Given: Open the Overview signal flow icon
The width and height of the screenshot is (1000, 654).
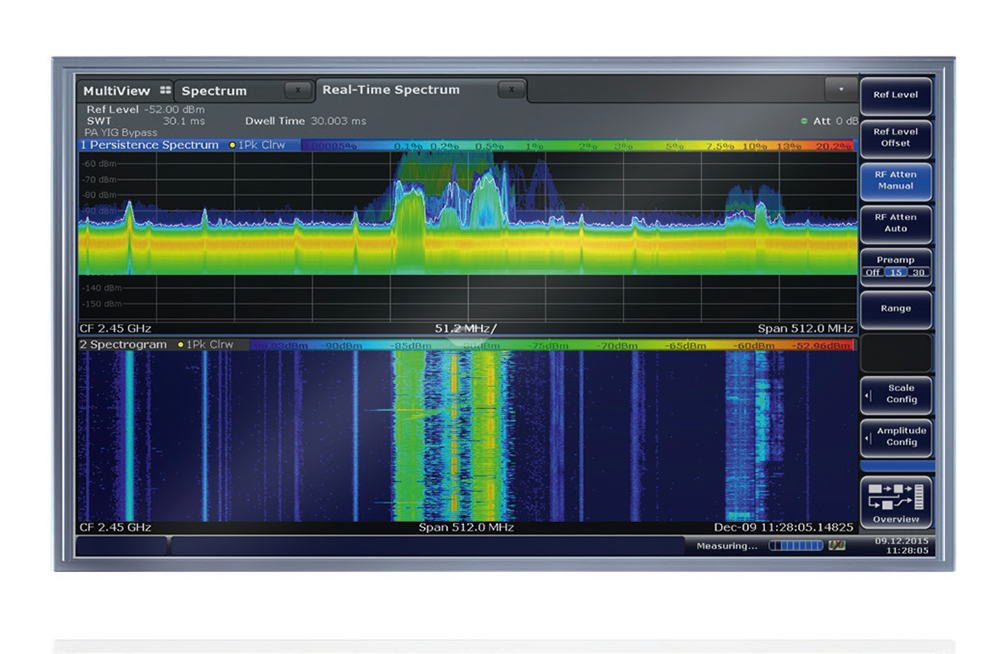Looking at the screenshot, I should coord(895,495).
